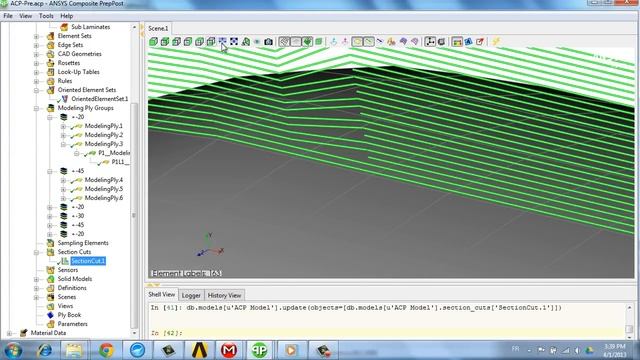Click the camera snapshot icon in the toolbar
The width and height of the screenshot is (640, 360).
click(268, 42)
